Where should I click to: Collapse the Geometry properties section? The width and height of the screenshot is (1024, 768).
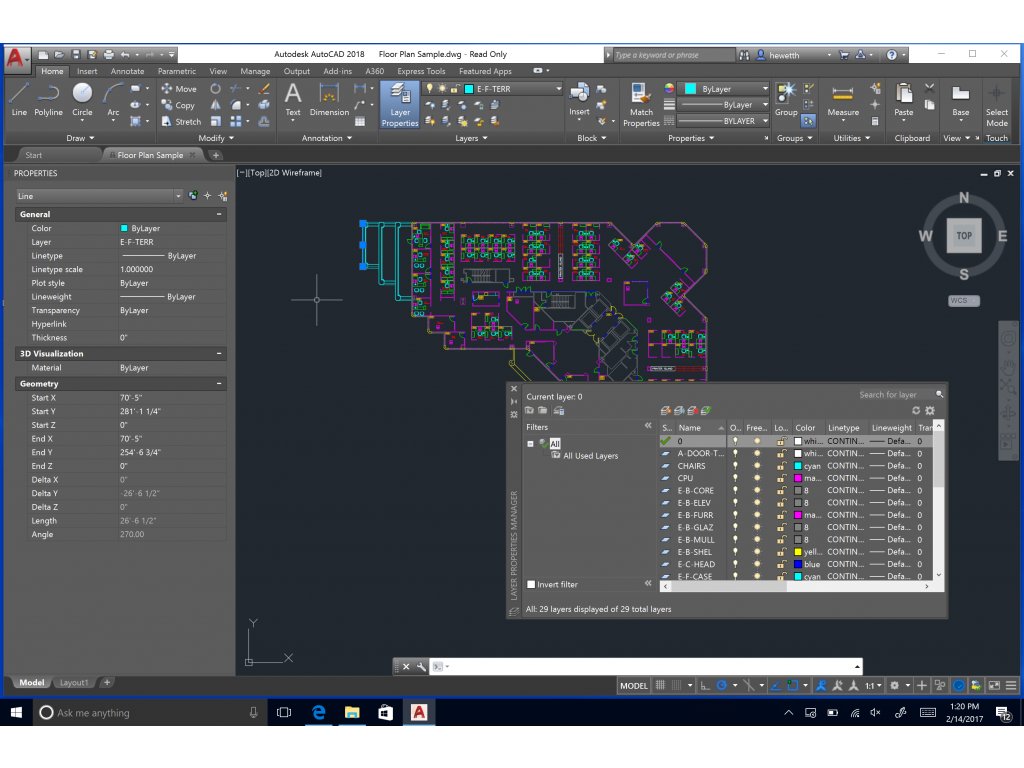(x=219, y=384)
